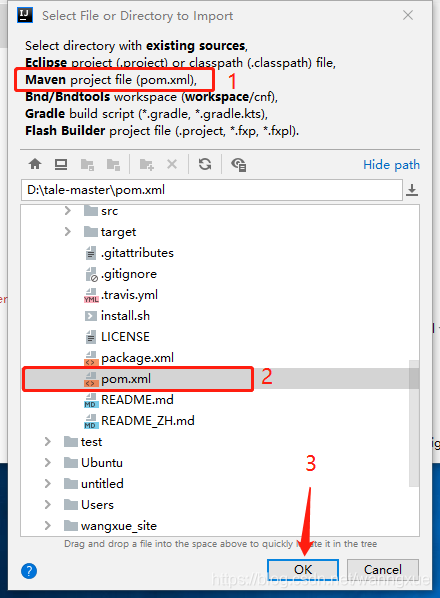Click the IntelliJ logo in title bar
This screenshot has height=598, width=440.
[25, 15]
